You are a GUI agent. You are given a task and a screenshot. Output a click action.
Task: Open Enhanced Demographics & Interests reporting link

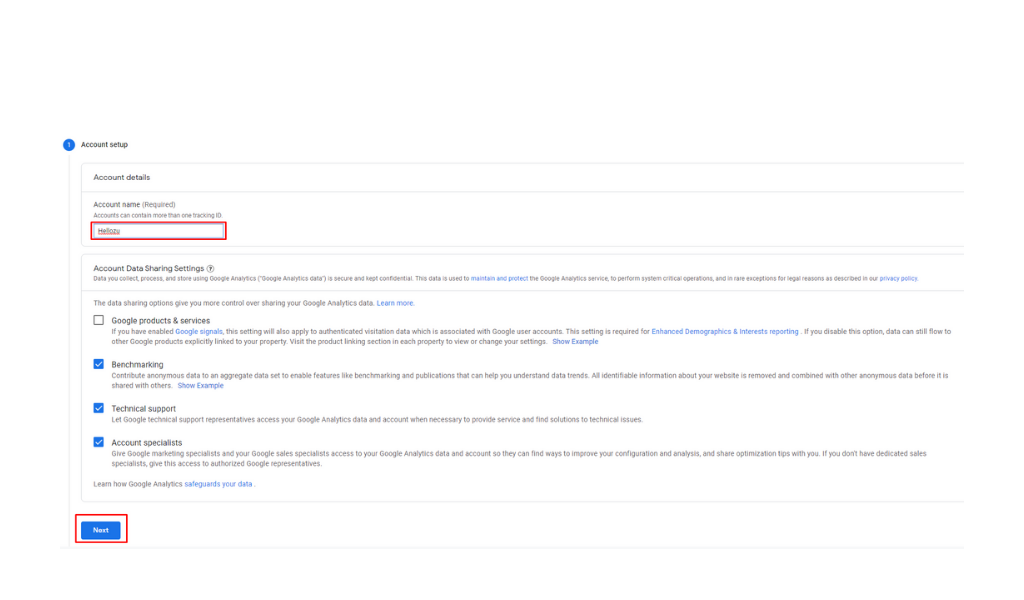(x=724, y=331)
